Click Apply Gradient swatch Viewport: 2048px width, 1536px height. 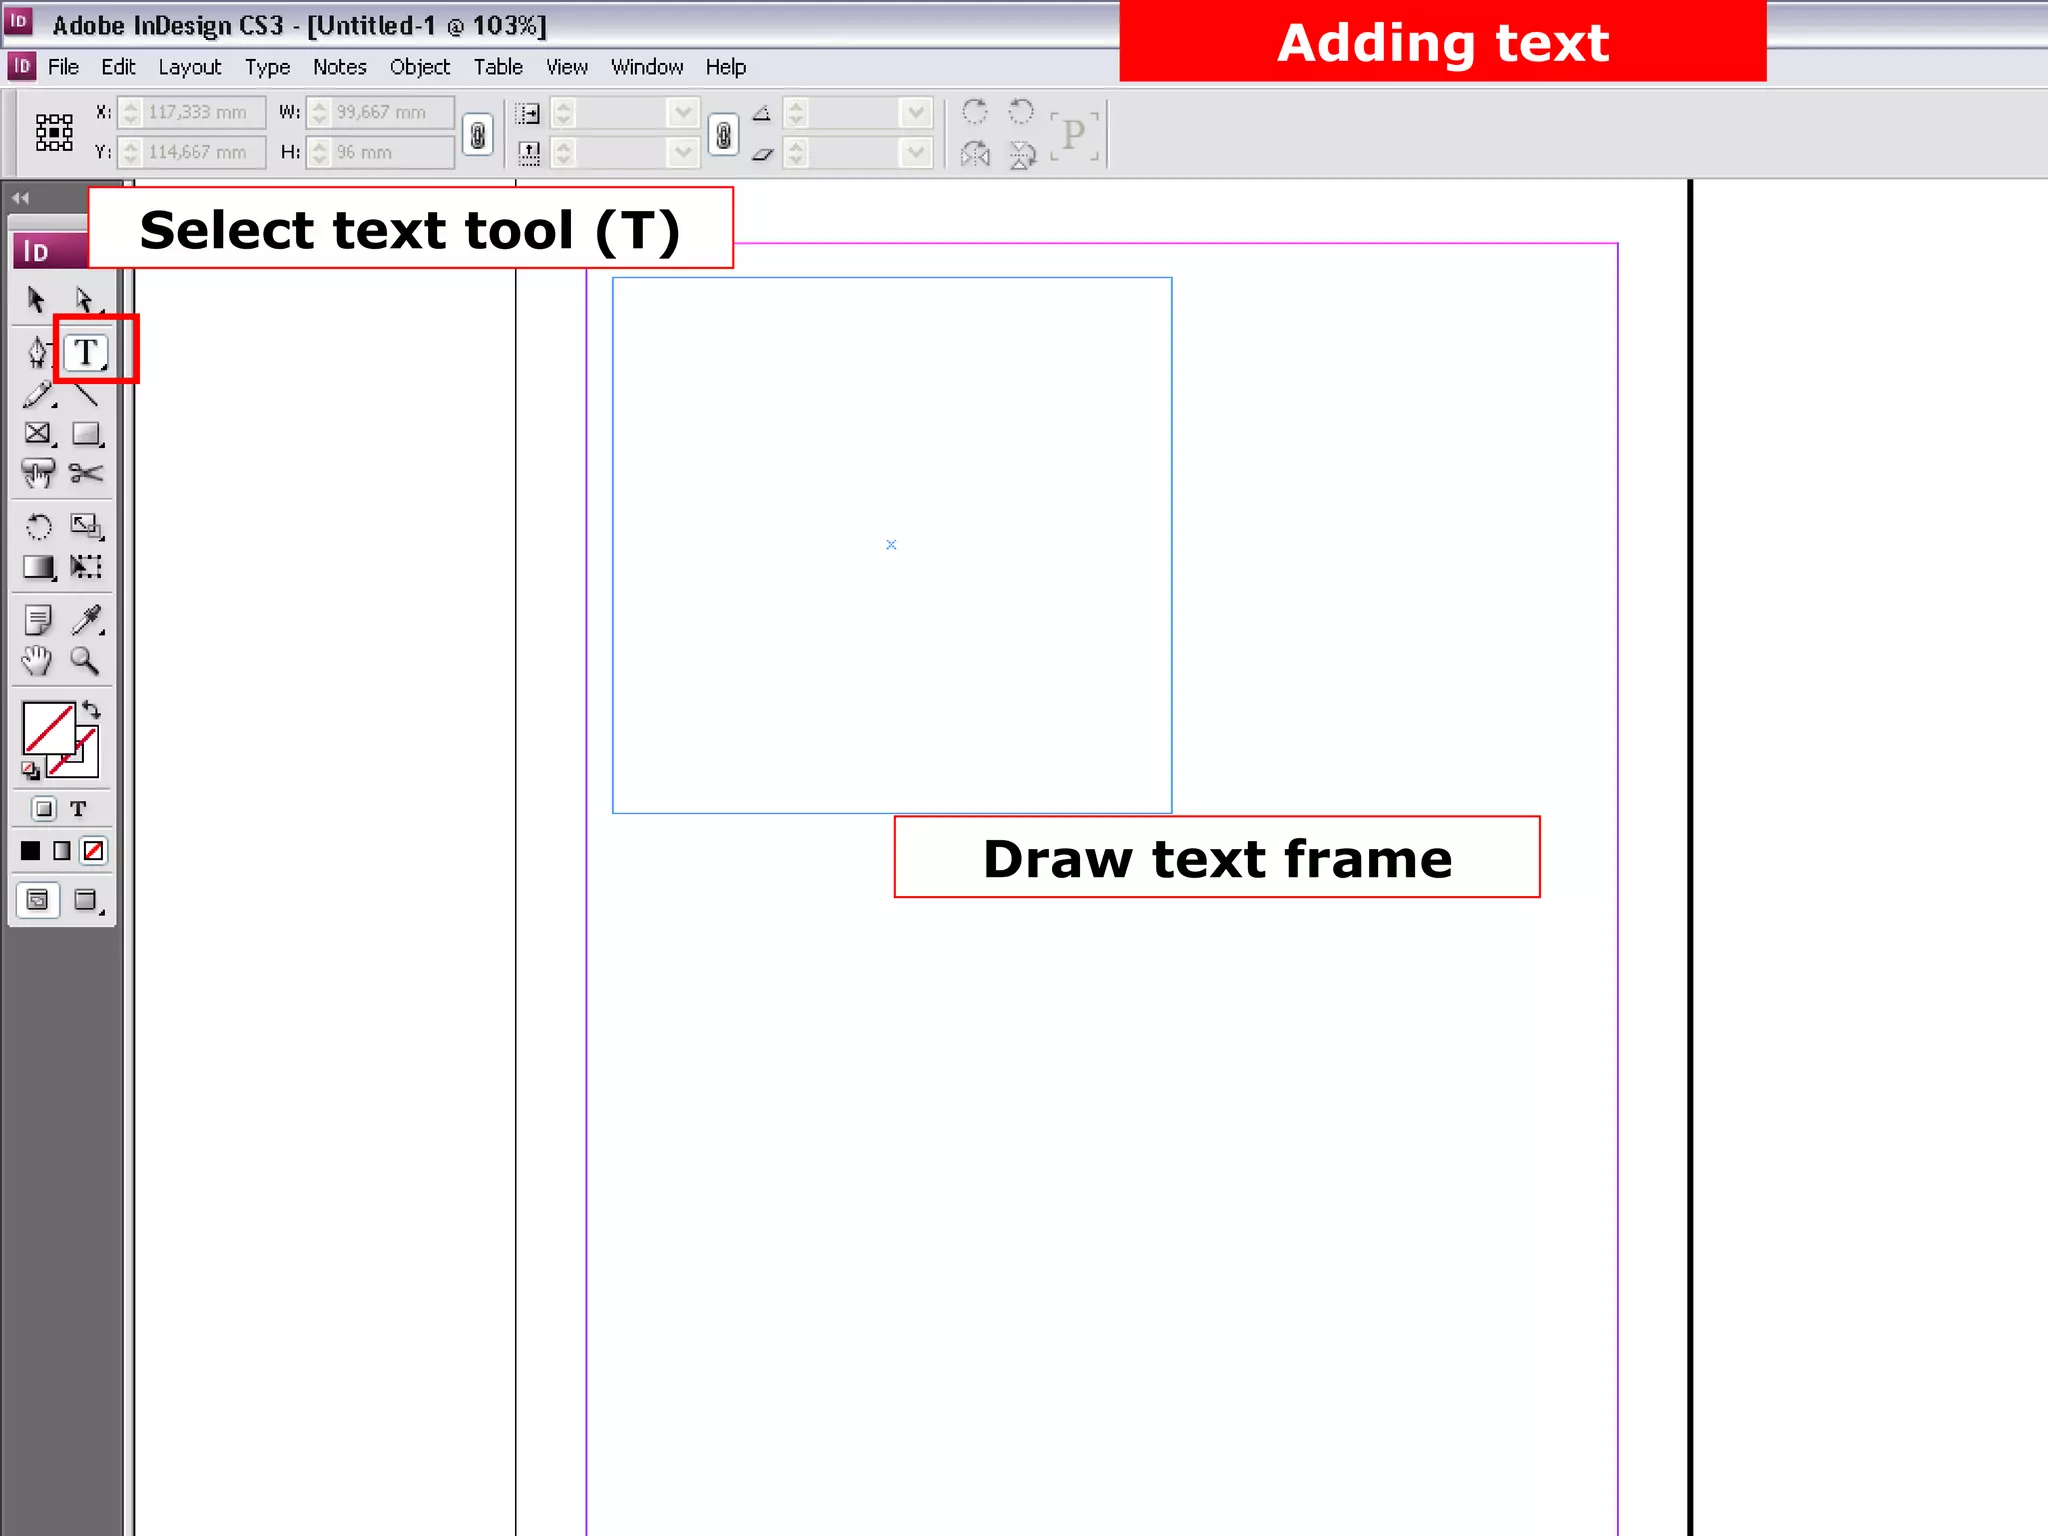click(x=62, y=851)
